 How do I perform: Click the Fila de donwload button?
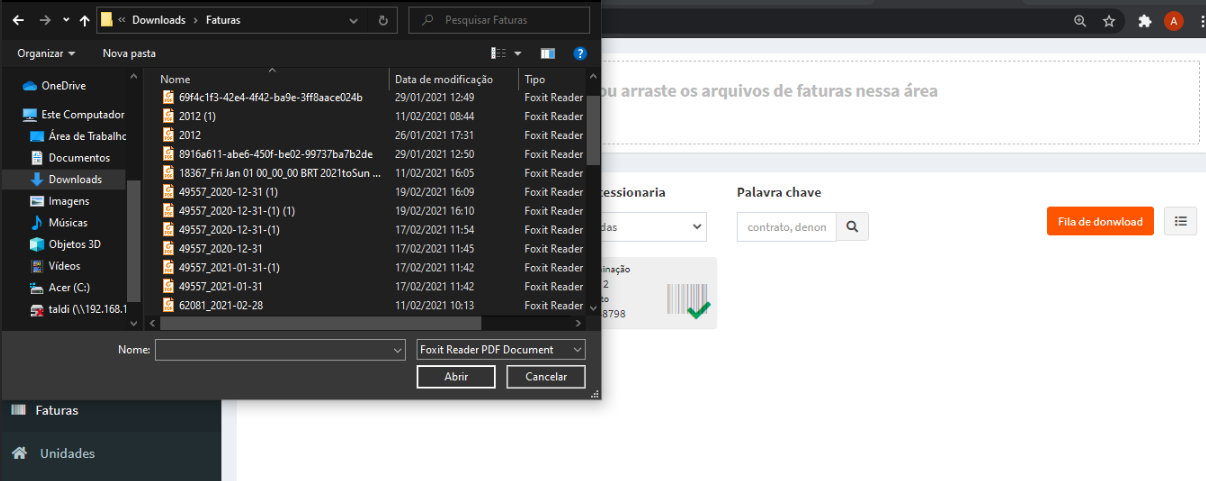[x=1100, y=221]
